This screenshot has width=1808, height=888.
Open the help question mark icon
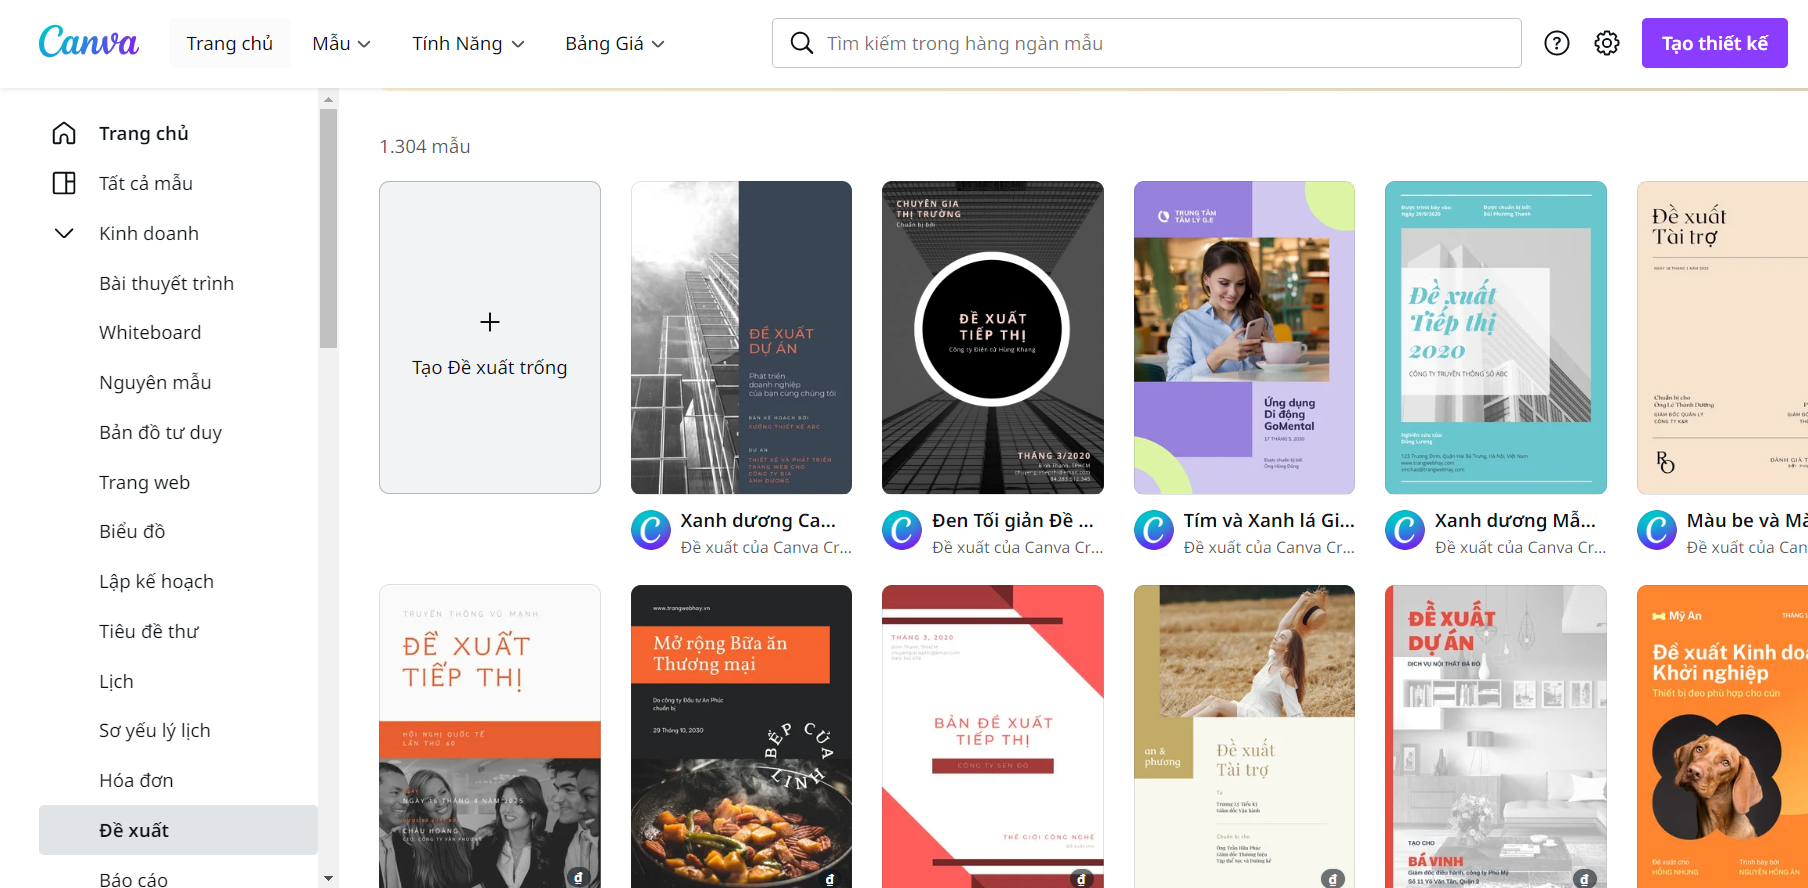(x=1557, y=43)
